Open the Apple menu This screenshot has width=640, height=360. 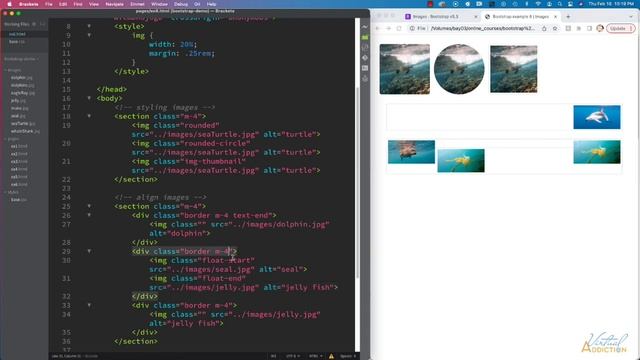pos(9,4)
